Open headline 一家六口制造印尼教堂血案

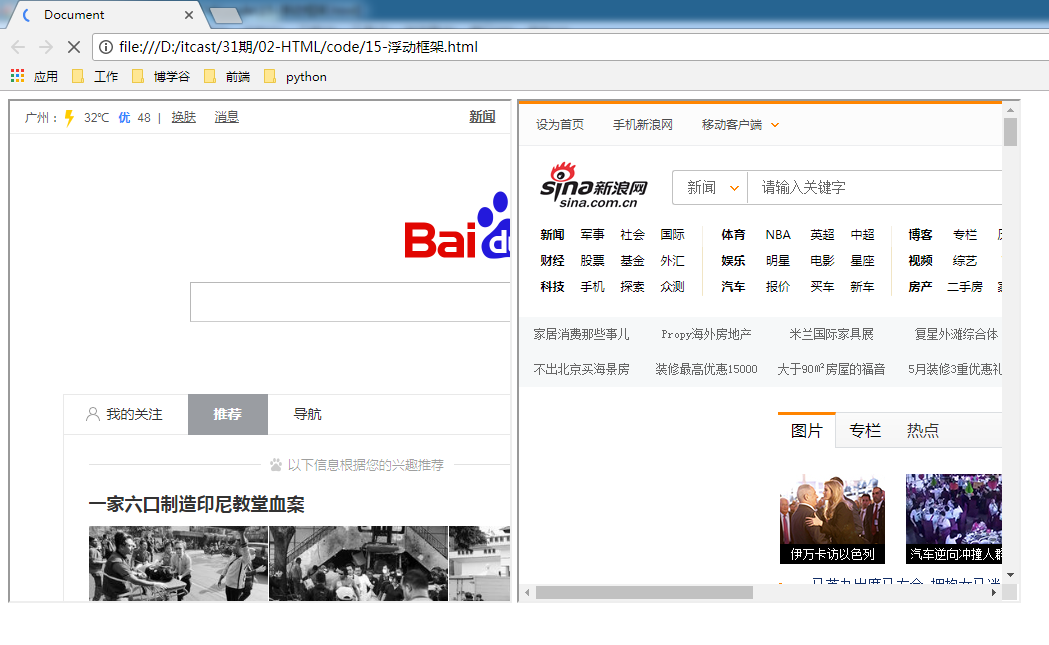[196, 504]
